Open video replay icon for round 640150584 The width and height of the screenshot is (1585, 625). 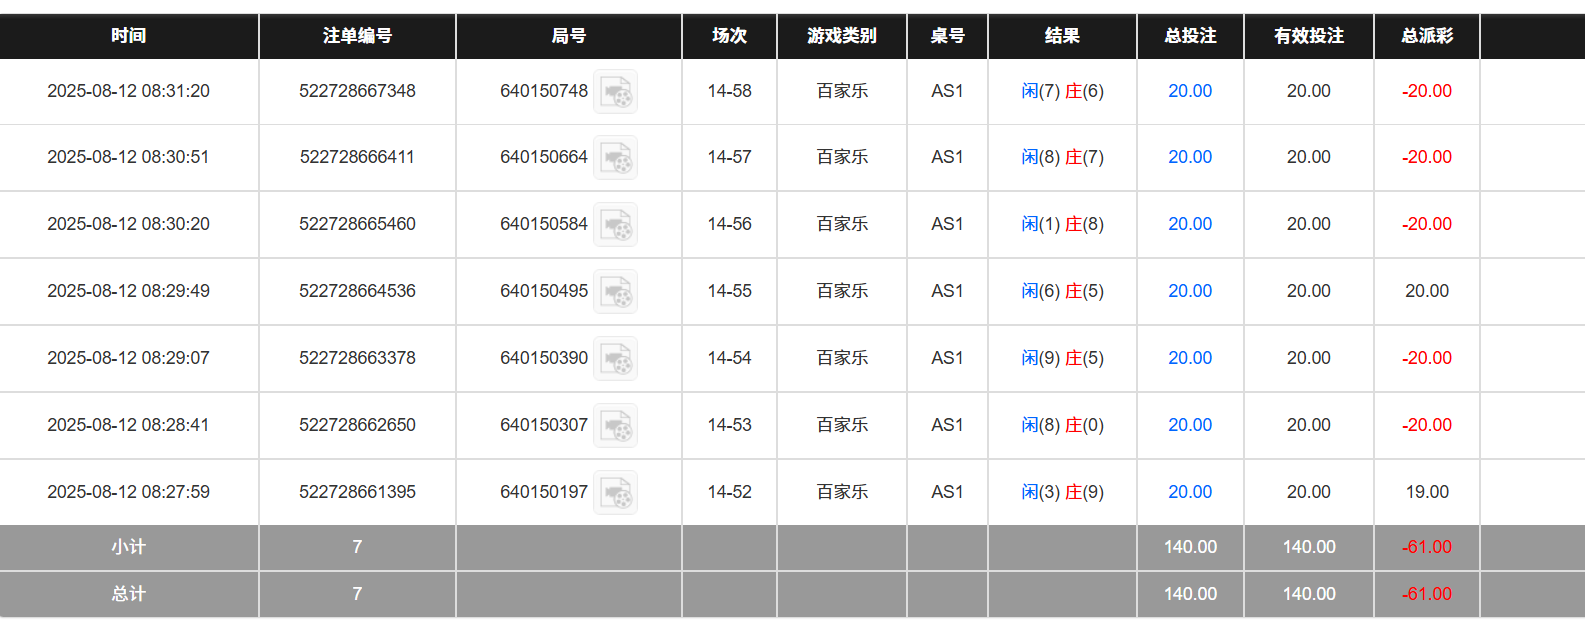click(615, 225)
